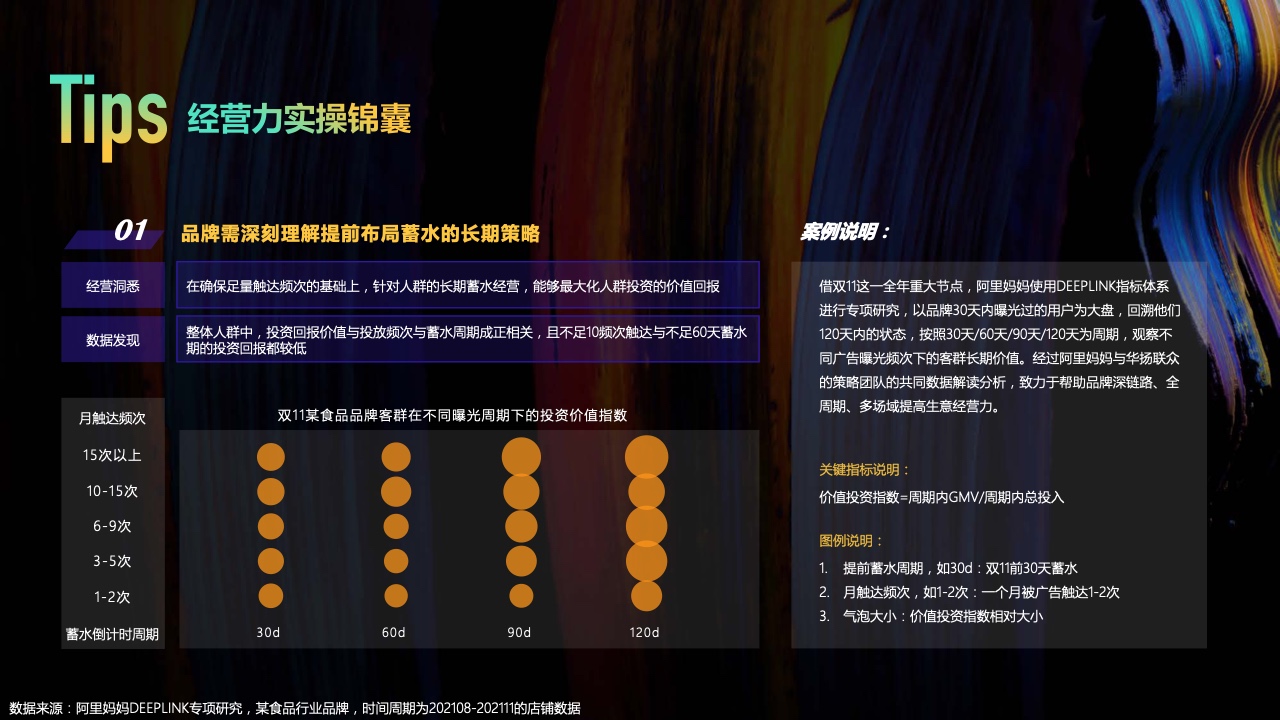Screen dimensions: 1280x720
Task: Select chart title "双11某食品品牌客群在不同曝光周期下的投资价值指数"
Action: (452, 415)
